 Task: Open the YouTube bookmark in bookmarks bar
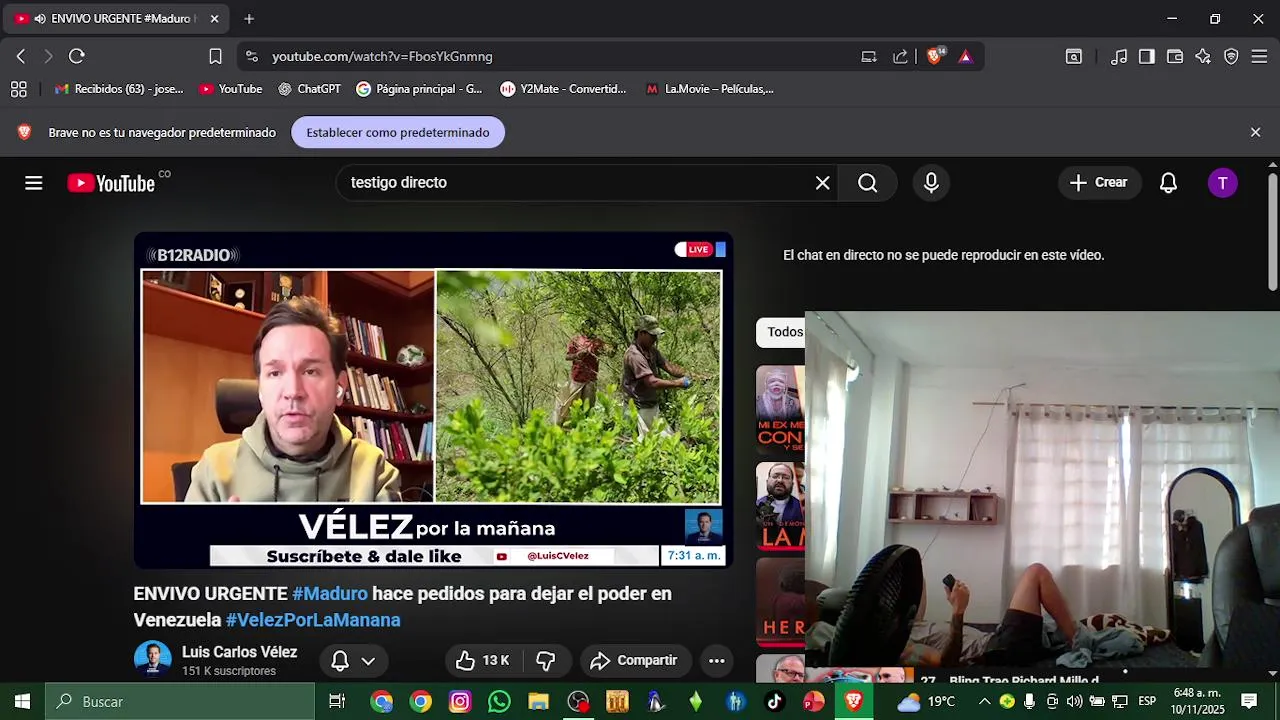click(230, 89)
